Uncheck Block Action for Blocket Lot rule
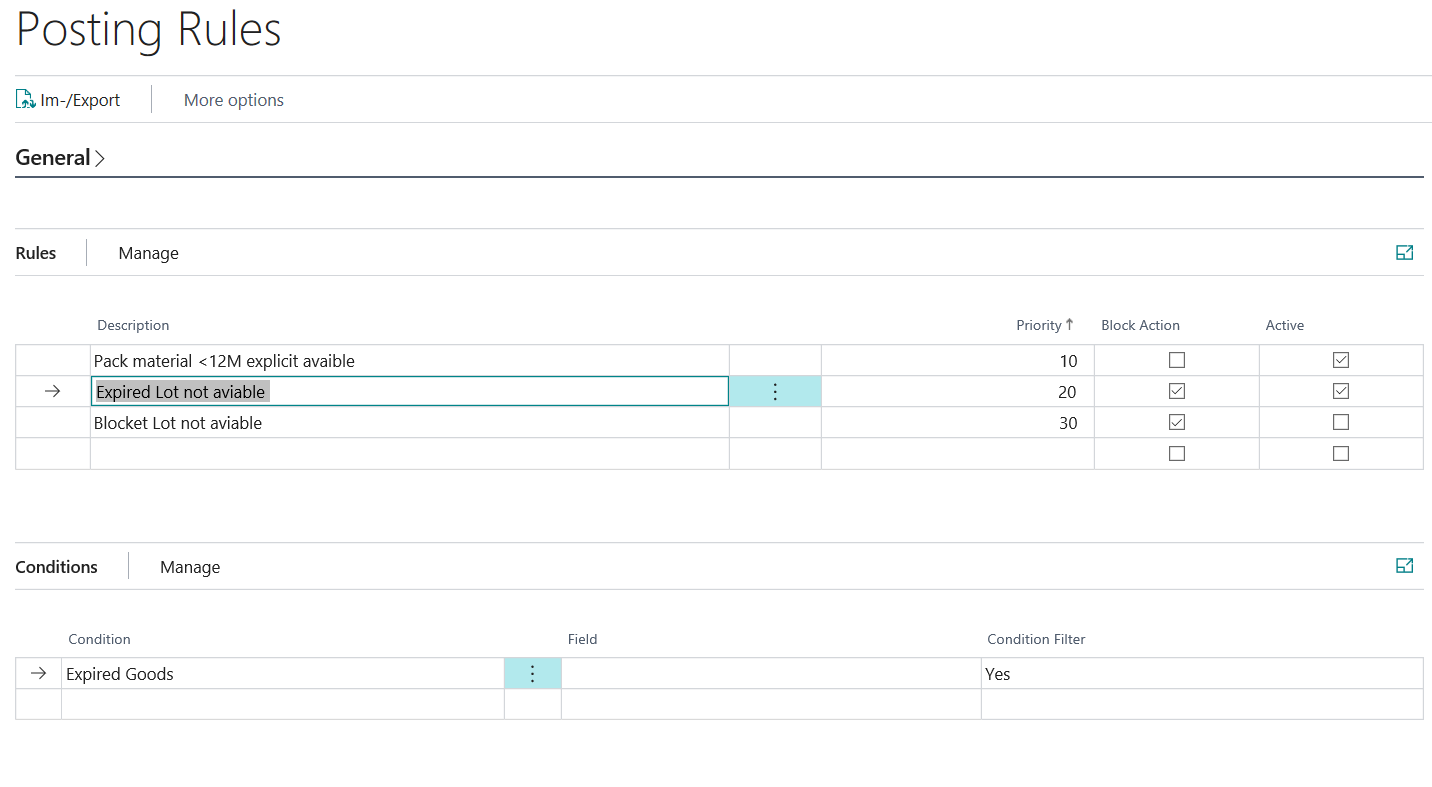 click(1177, 422)
